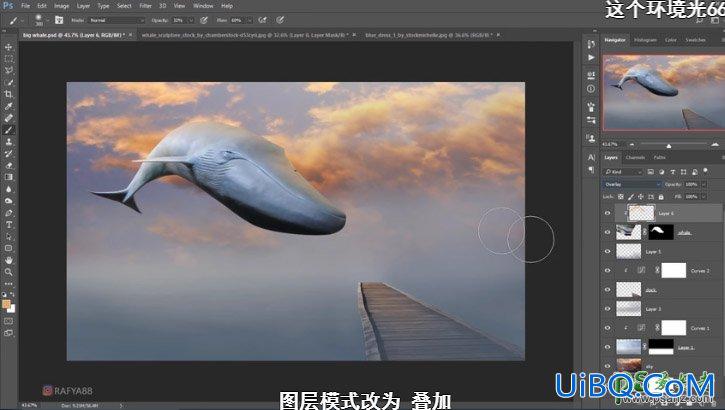Open brush Mode Normal dropdown

click(x=117, y=20)
